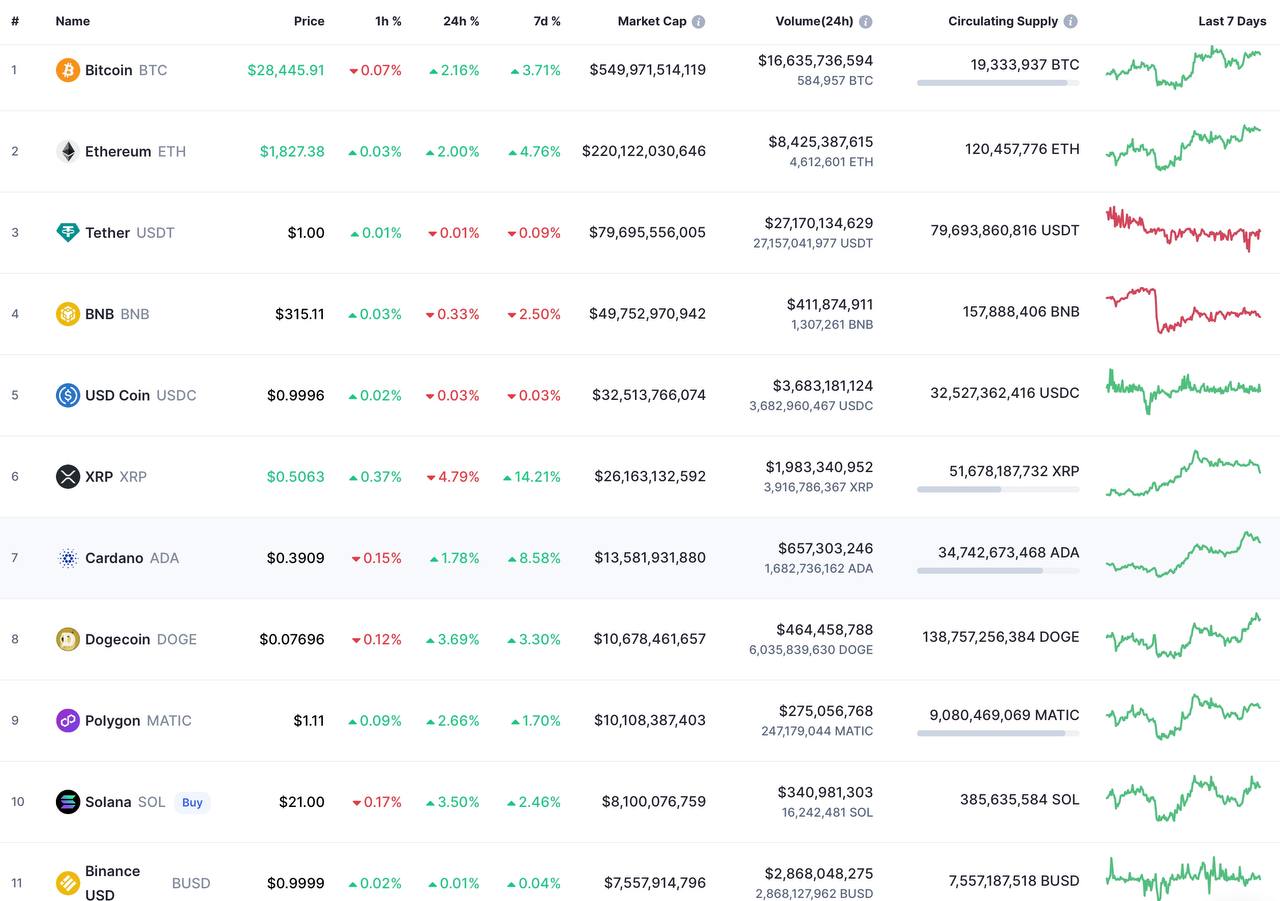1280x901 pixels.
Task: Click the Dogecoin logo icon
Action: pos(68,639)
